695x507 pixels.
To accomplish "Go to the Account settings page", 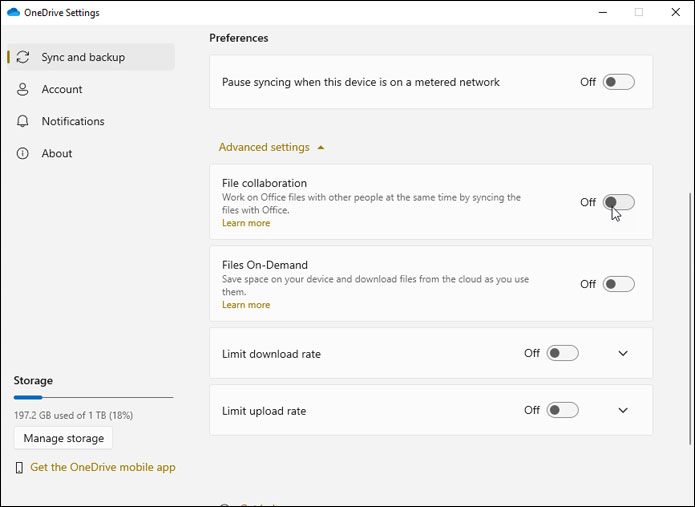I will tap(91, 89).
